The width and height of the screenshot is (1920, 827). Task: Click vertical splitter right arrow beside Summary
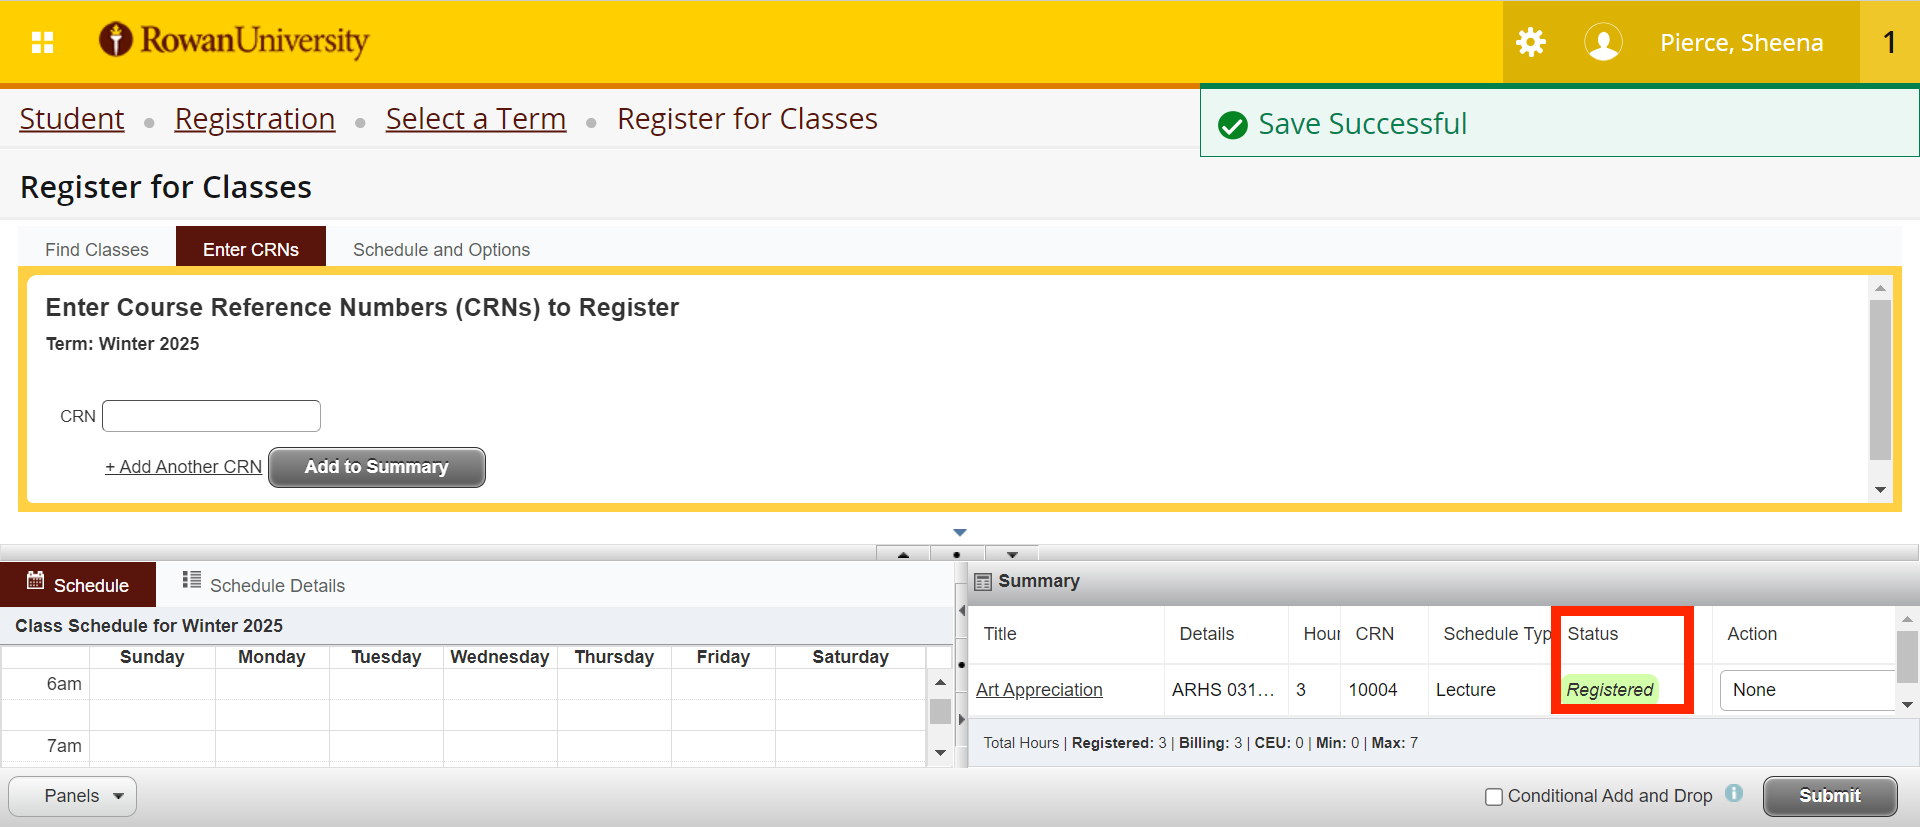(962, 718)
